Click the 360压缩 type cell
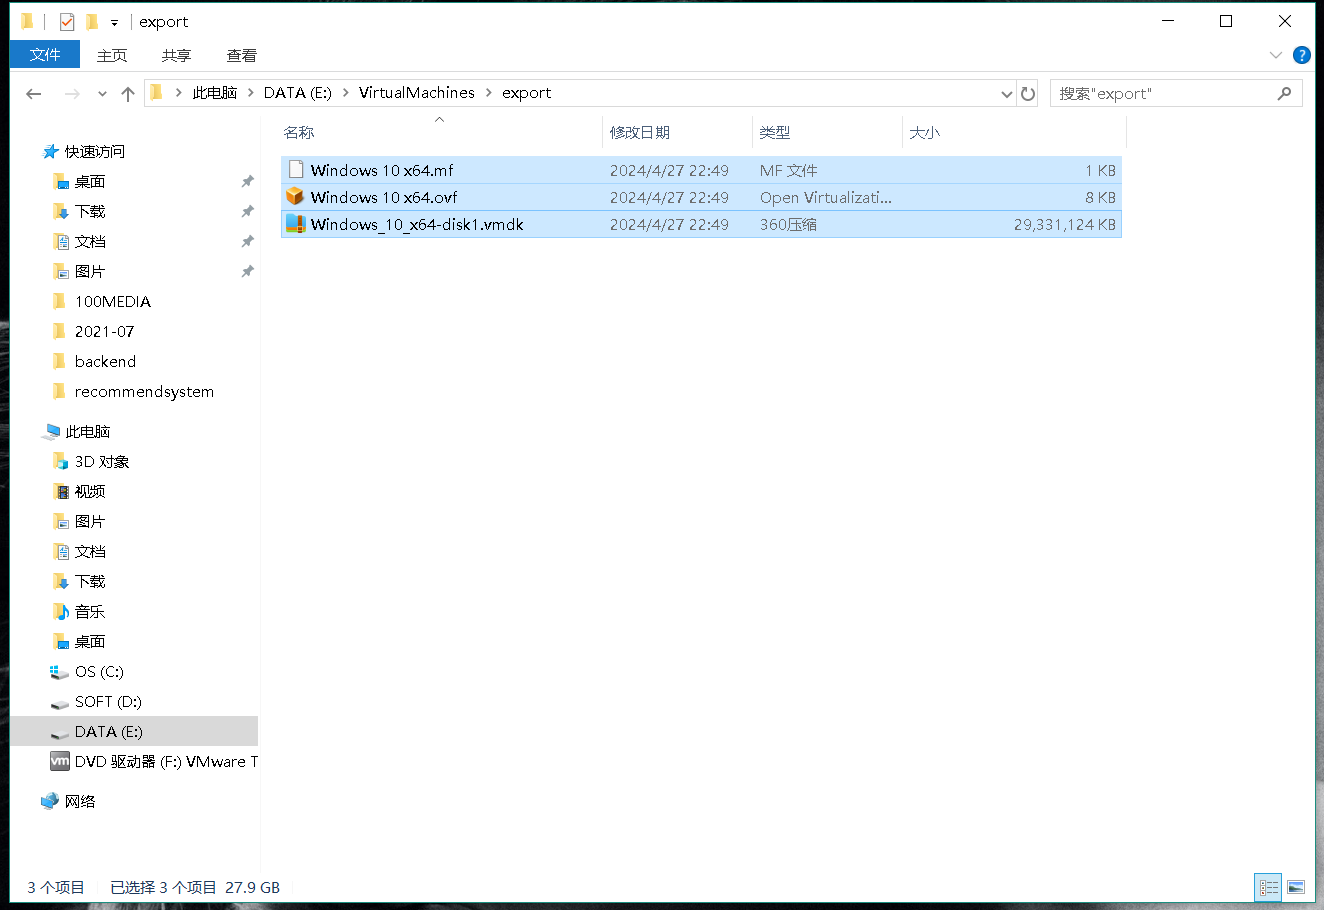Image resolution: width=1324 pixels, height=910 pixels. (x=788, y=224)
